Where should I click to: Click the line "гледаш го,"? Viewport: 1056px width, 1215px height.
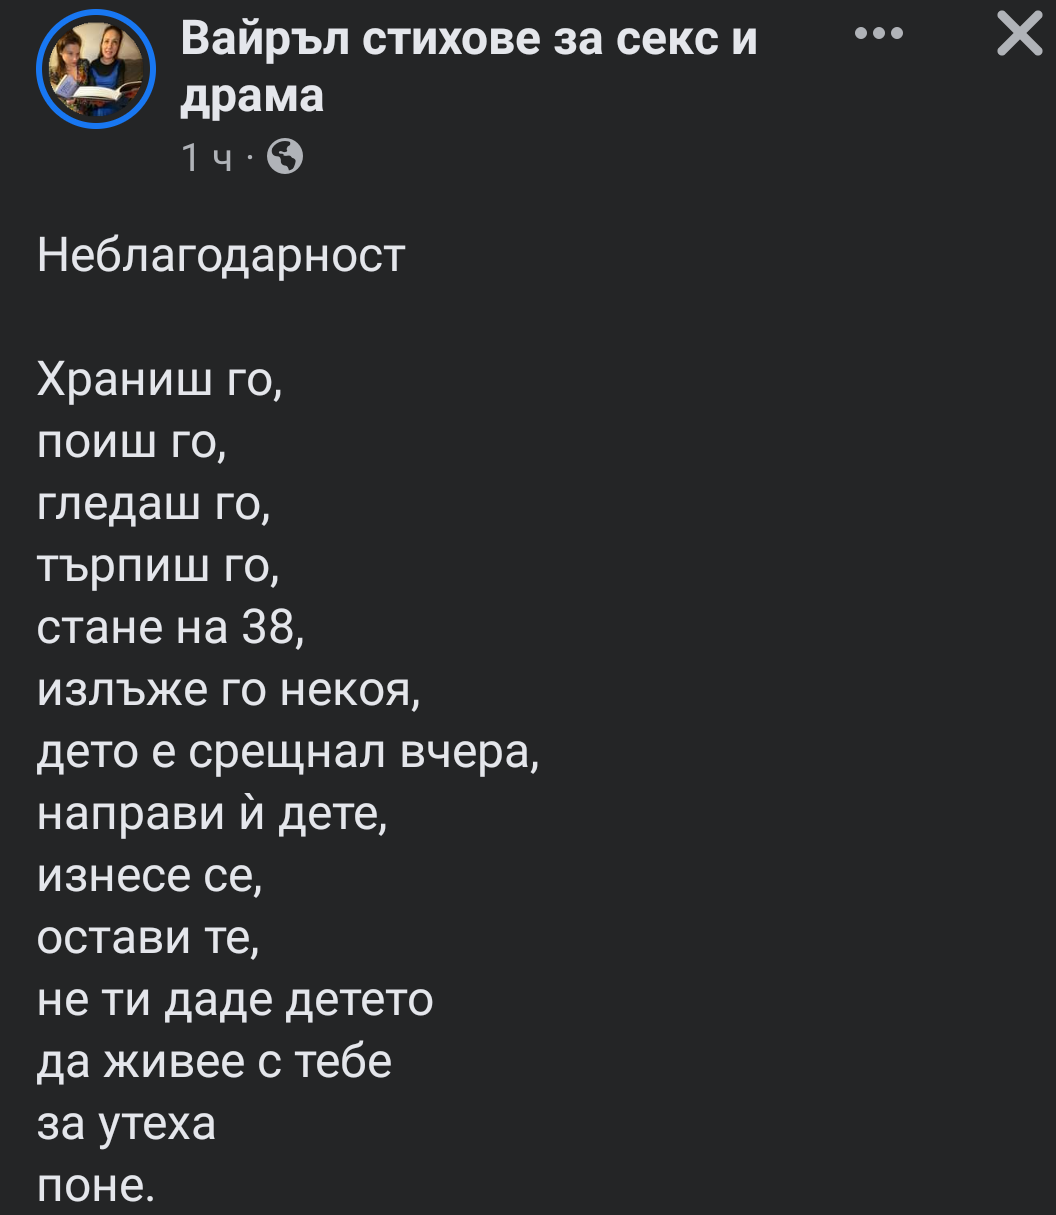tap(154, 503)
